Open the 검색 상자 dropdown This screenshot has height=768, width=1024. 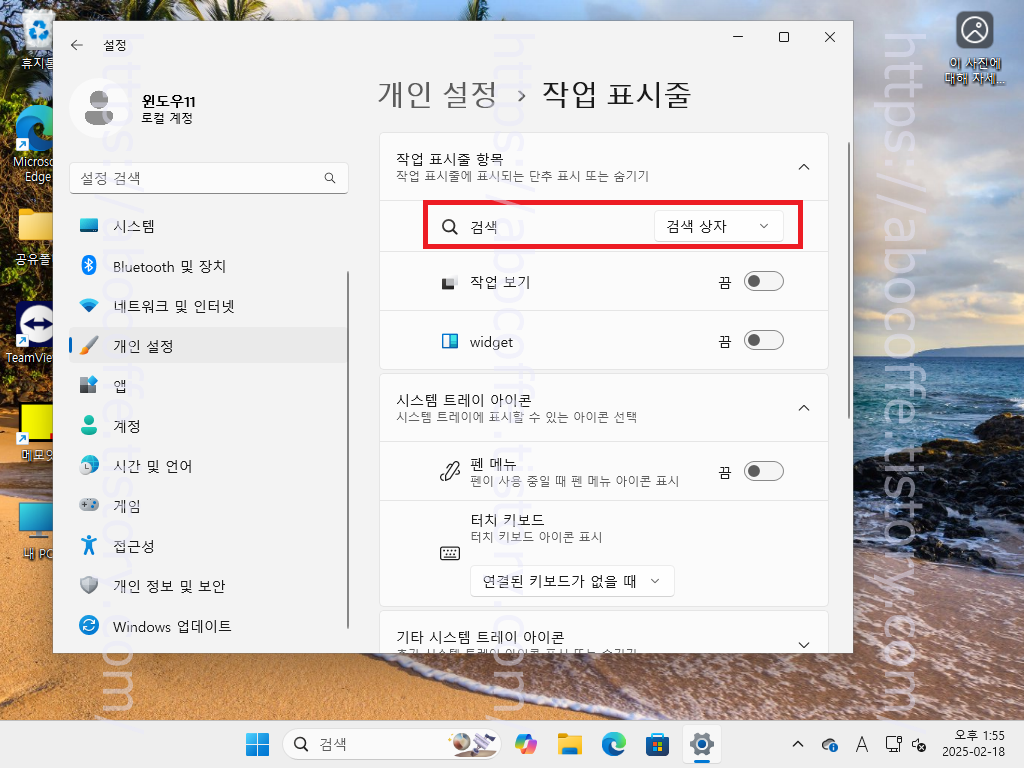pos(718,226)
